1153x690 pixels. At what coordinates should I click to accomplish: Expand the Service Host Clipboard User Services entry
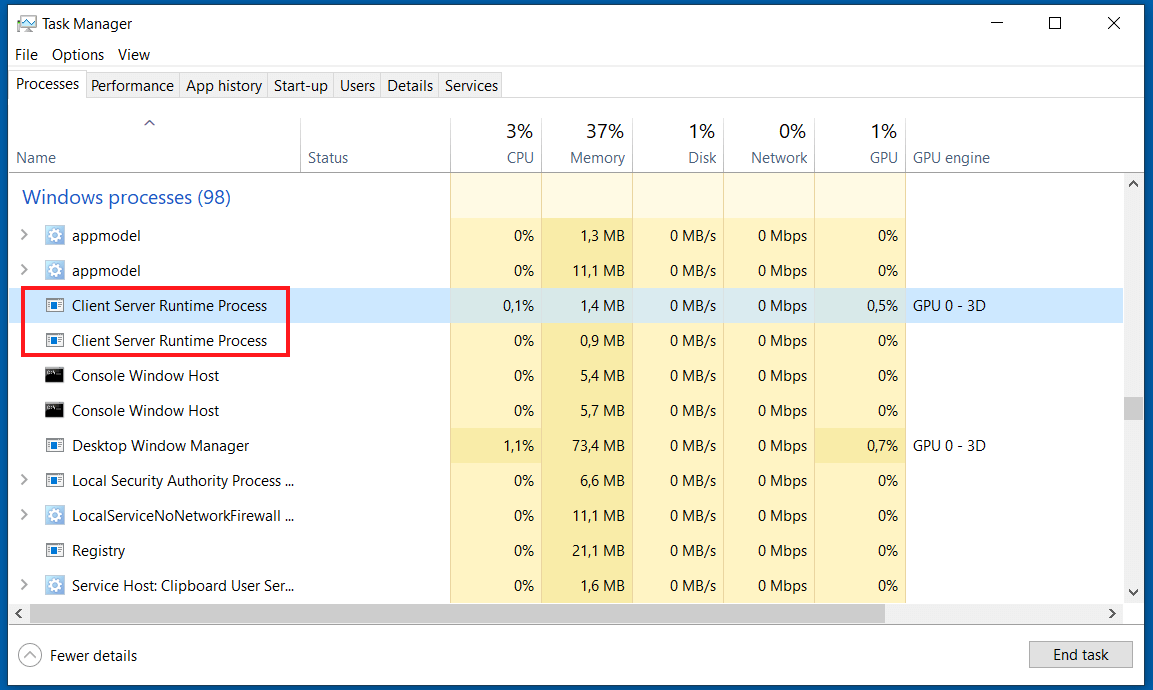click(24, 585)
